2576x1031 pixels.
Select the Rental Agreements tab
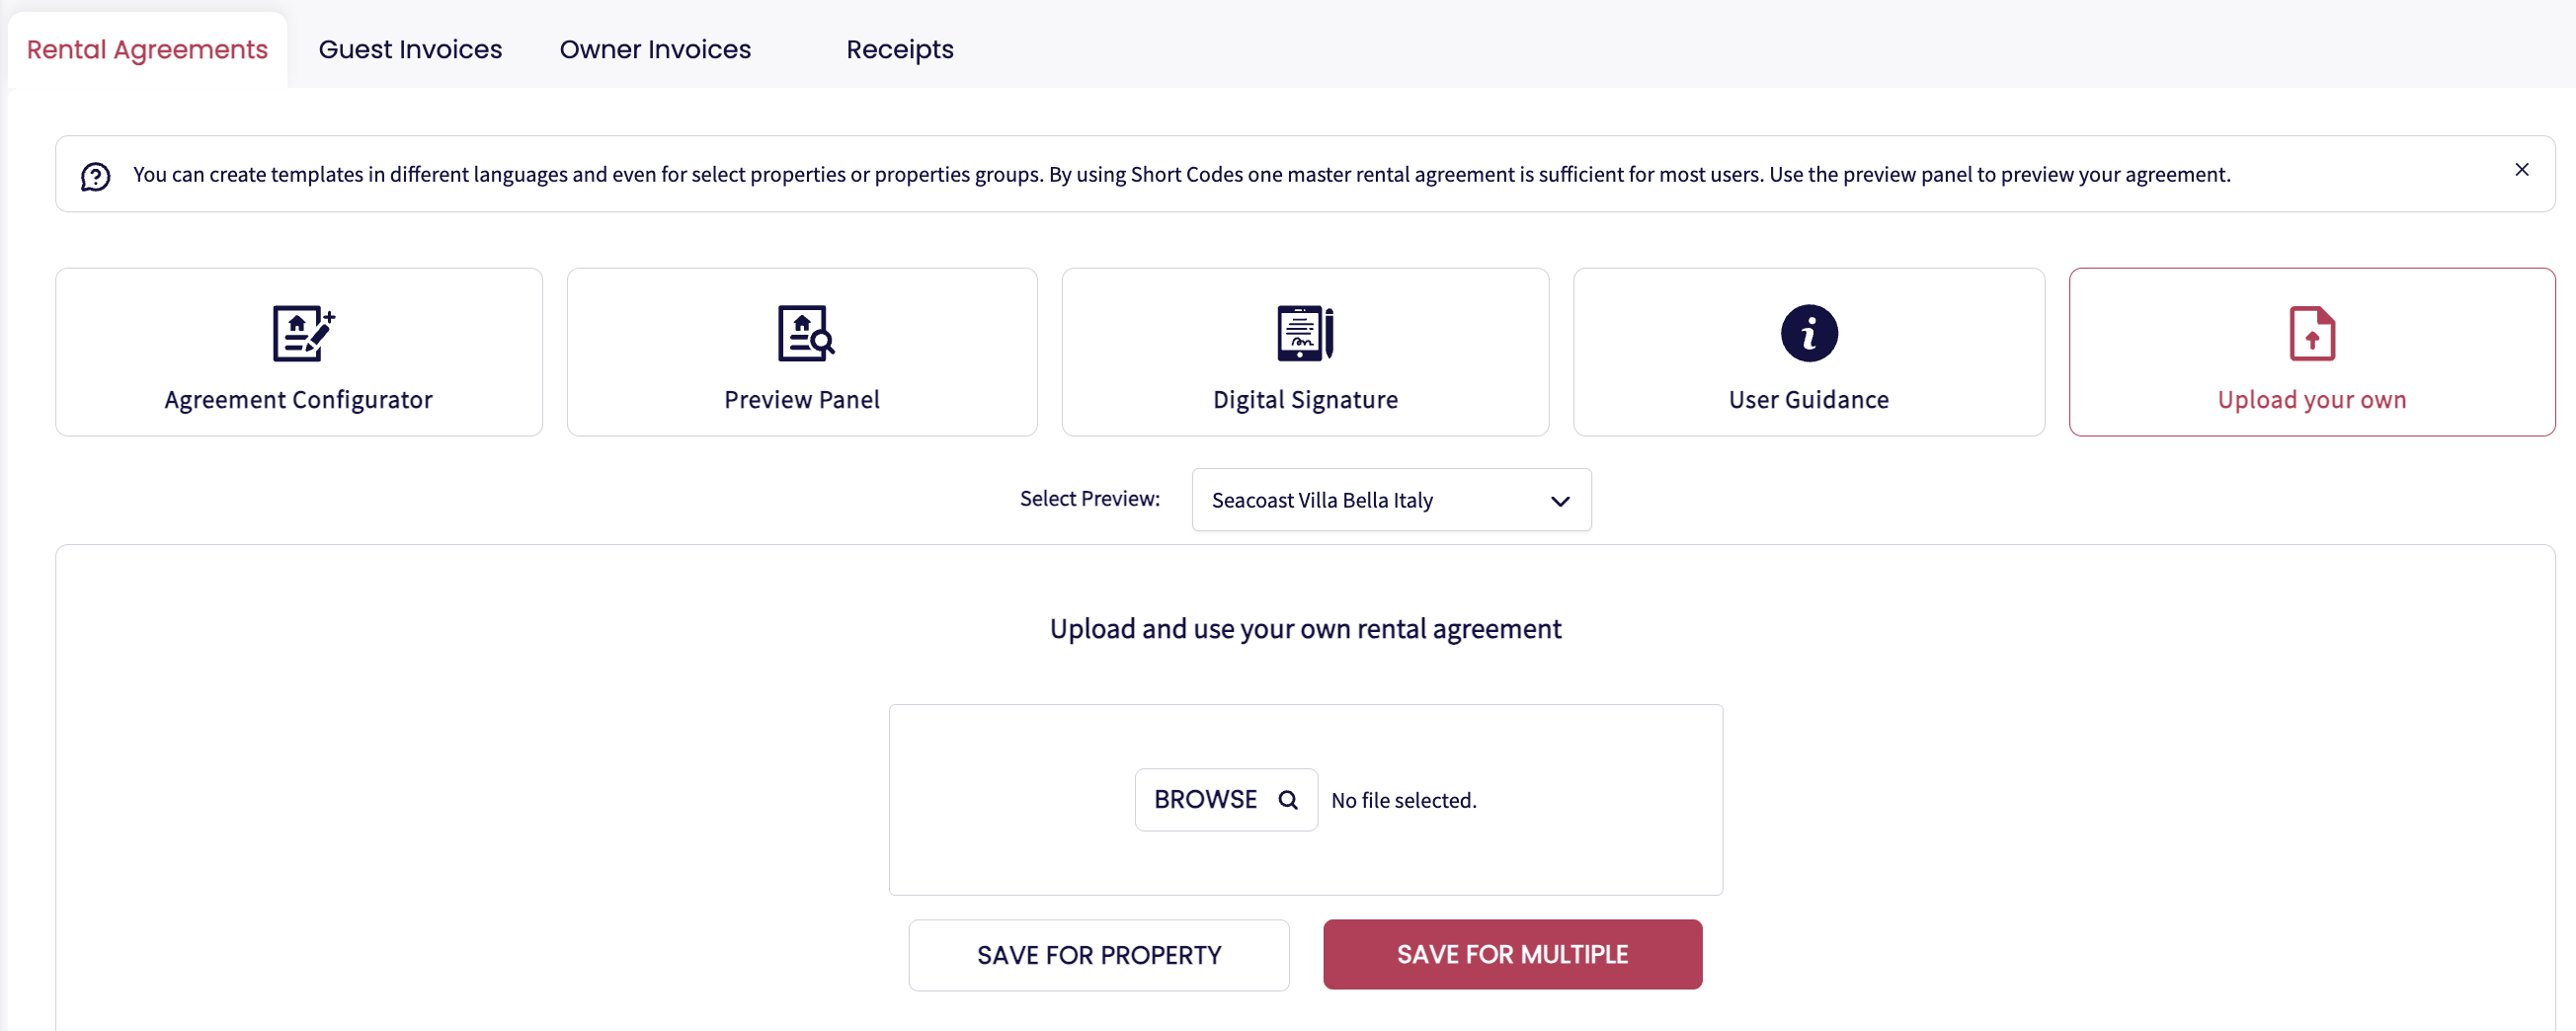tap(147, 50)
